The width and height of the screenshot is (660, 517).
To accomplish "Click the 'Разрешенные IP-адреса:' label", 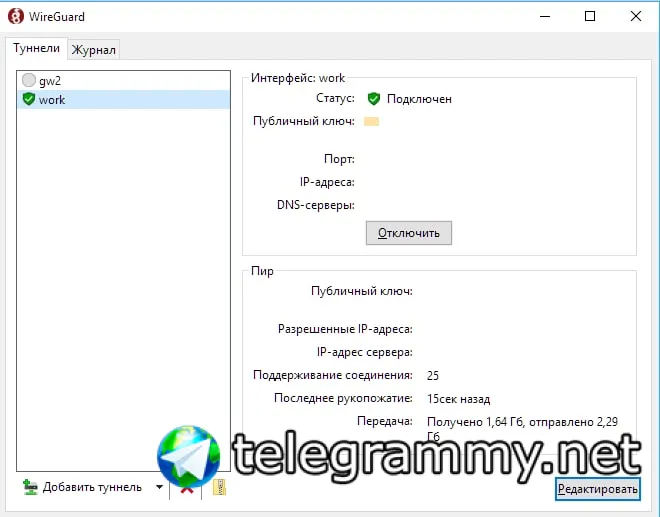I will pyautogui.click(x=345, y=329).
